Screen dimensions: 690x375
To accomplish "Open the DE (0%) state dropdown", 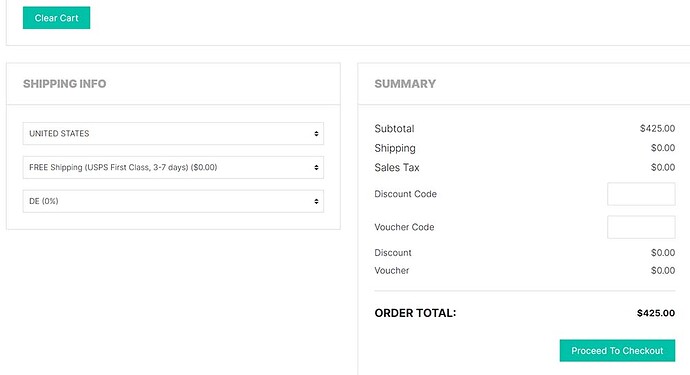I will tap(173, 201).
